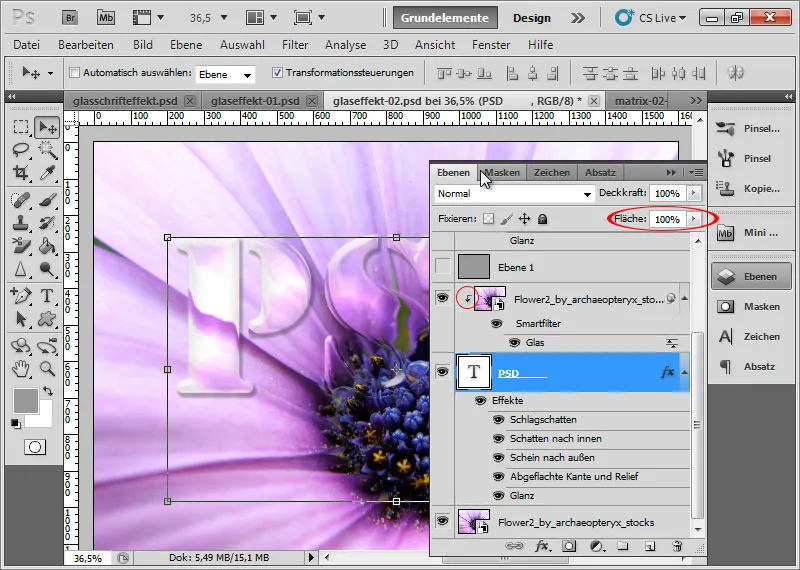
Task: Open the blend mode Normal dropdown
Action: (x=514, y=193)
